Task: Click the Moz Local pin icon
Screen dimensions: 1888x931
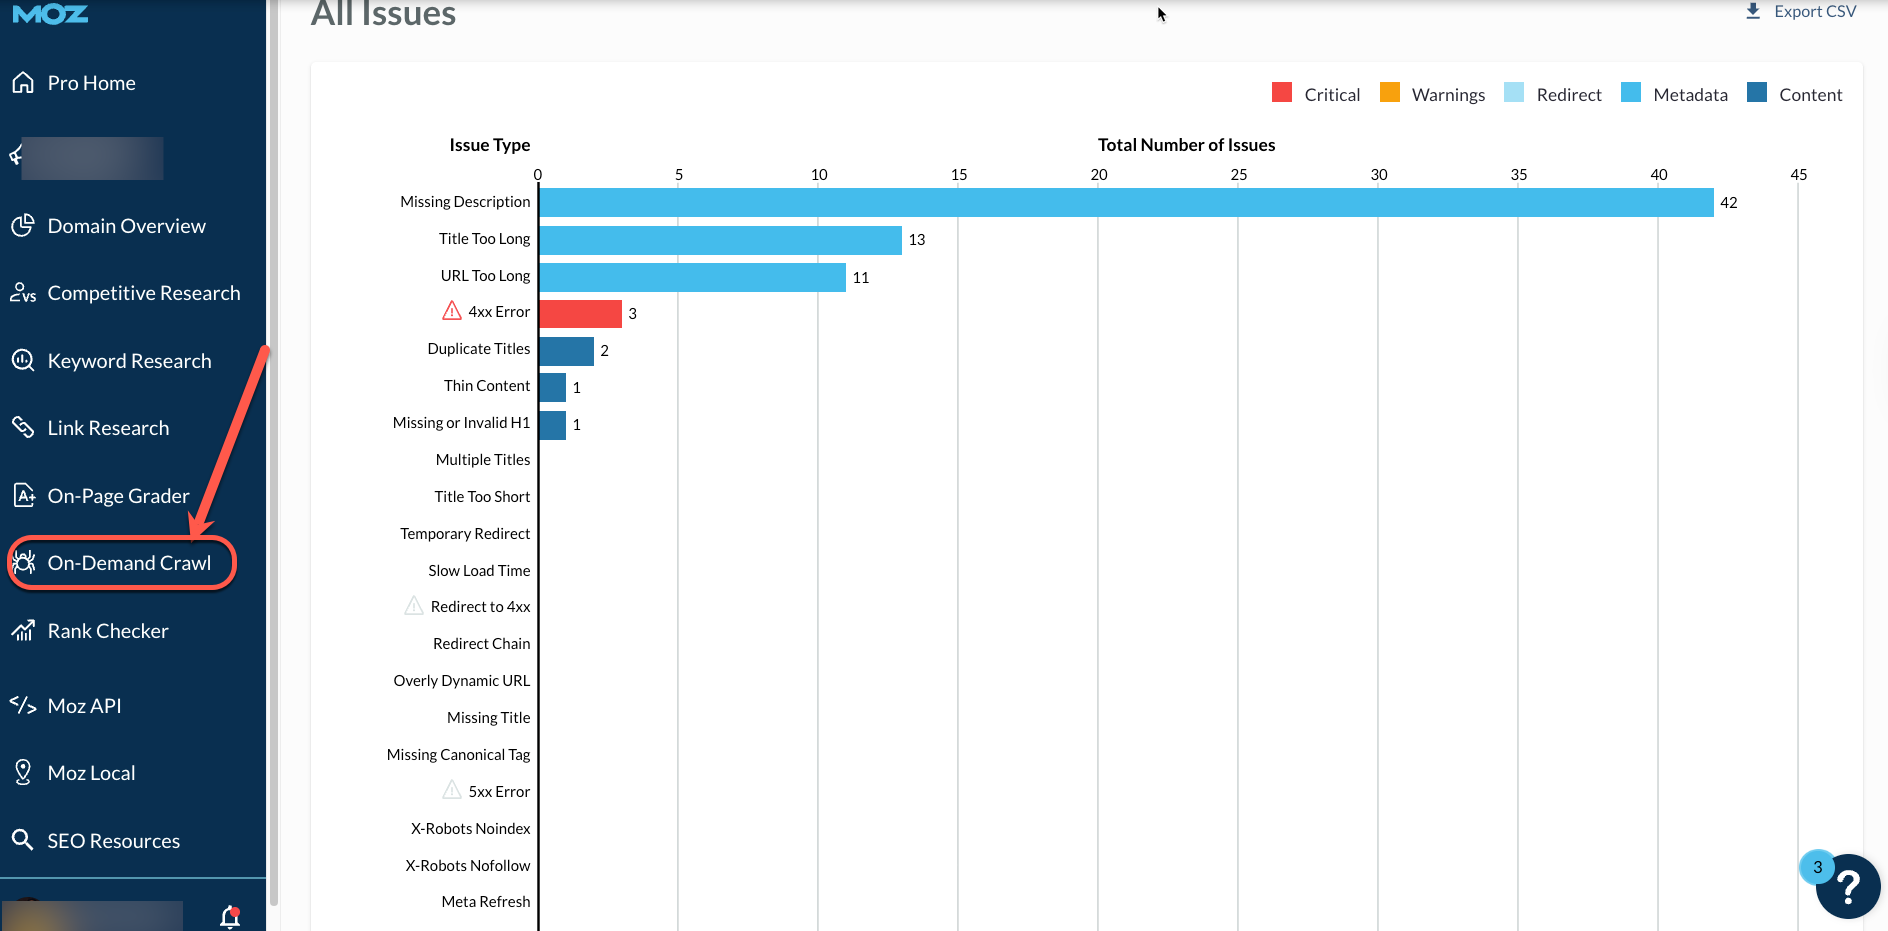Action: tap(23, 772)
